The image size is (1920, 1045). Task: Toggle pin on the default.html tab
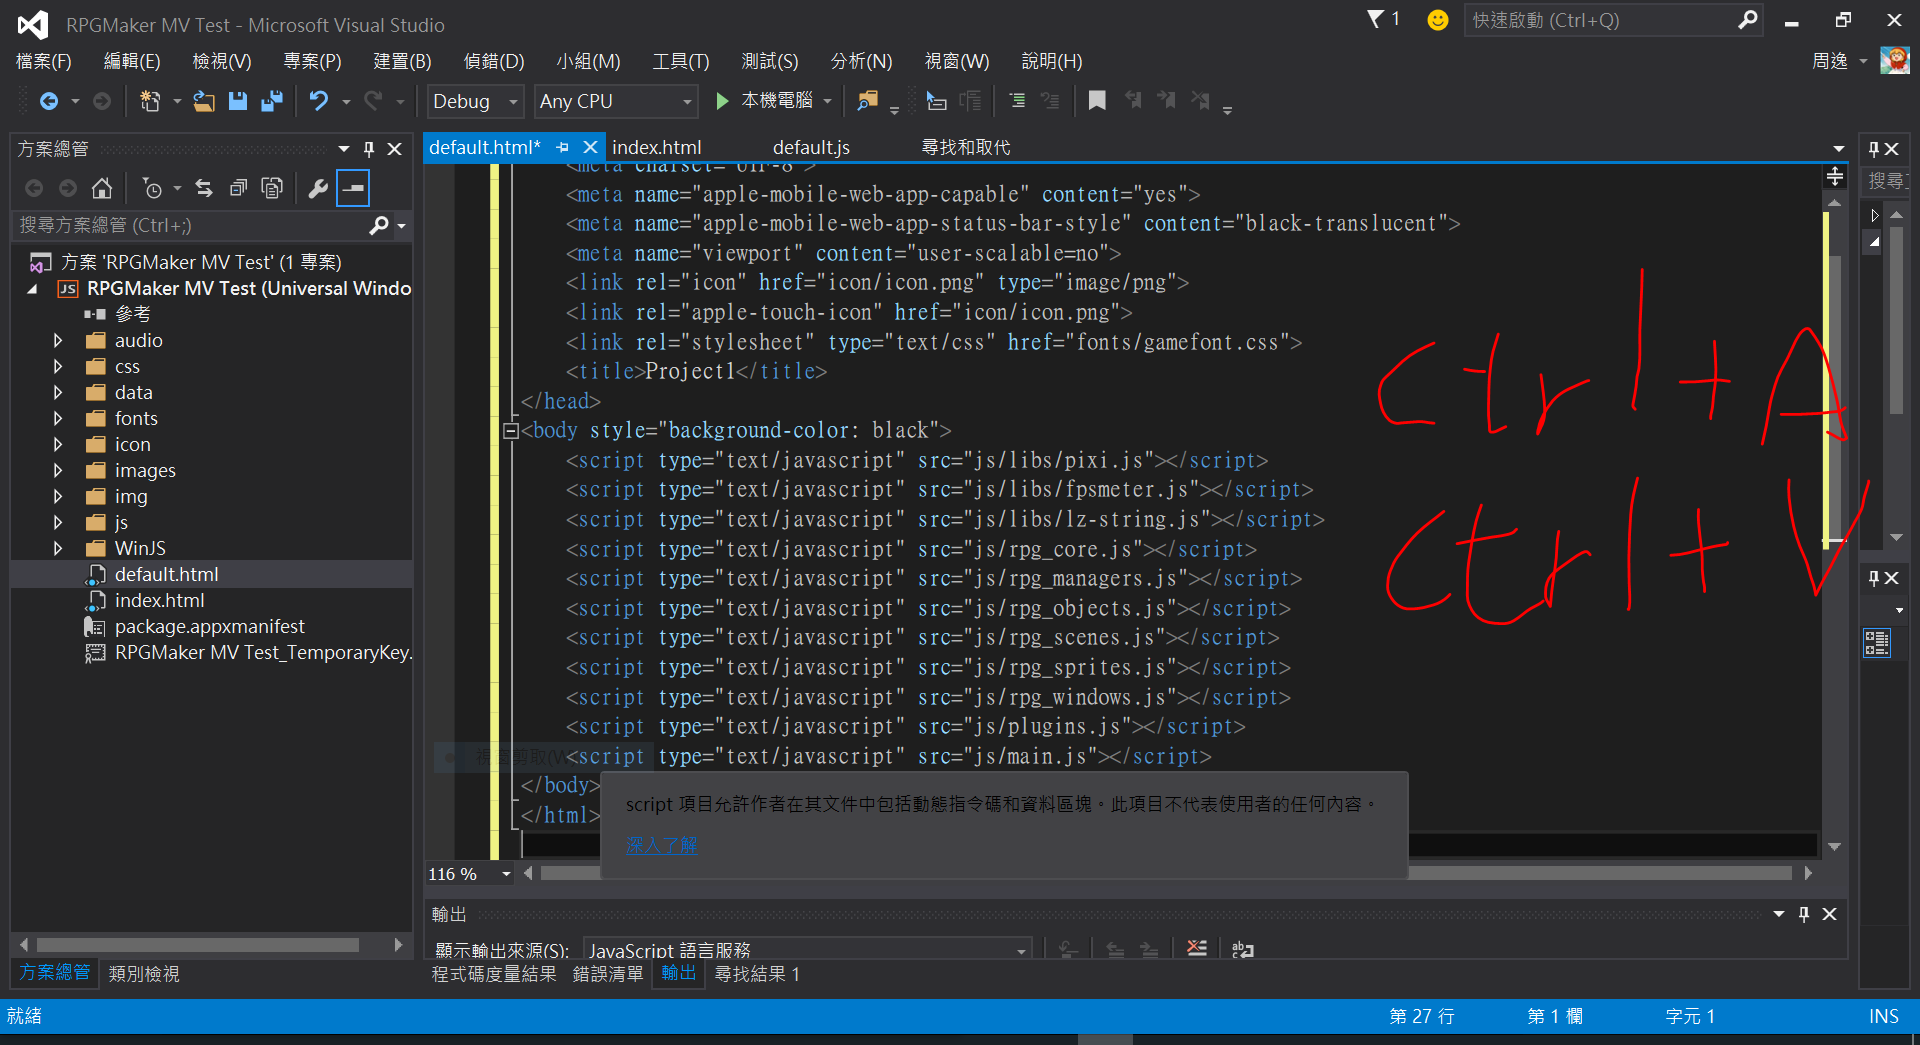[x=562, y=147]
